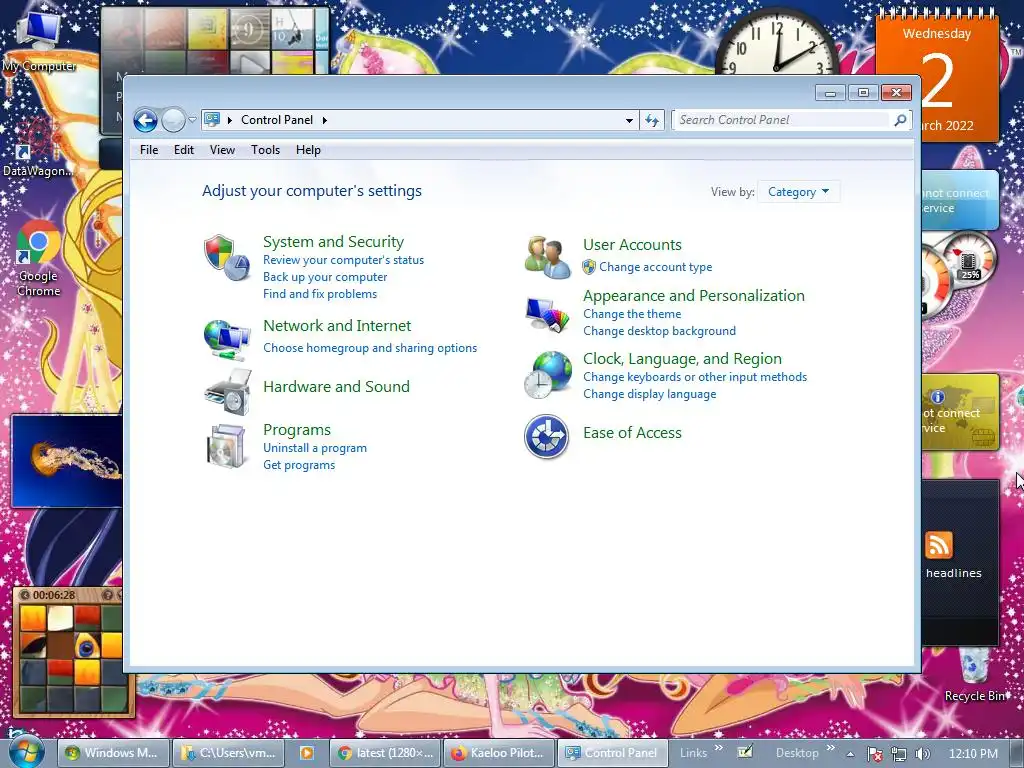Screen dimensions: 1024x768
Task: Click Change desktop background link
Action: tap(660, 331)
